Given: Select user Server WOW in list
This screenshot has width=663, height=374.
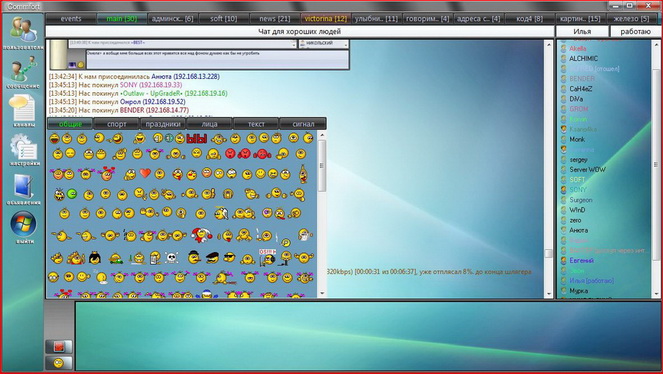Looking at the screenshot, I should click(587, 169).
